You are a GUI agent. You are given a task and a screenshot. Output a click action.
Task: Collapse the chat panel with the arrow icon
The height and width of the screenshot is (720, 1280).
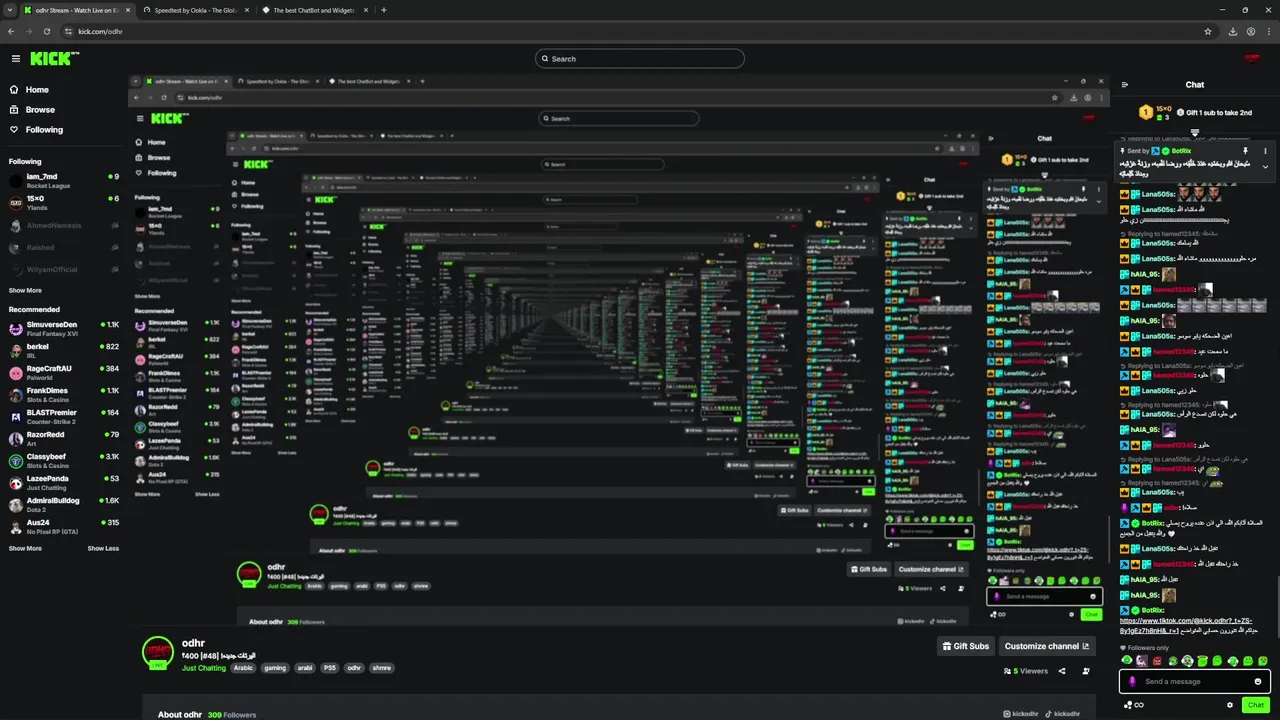click(1125, 85)
